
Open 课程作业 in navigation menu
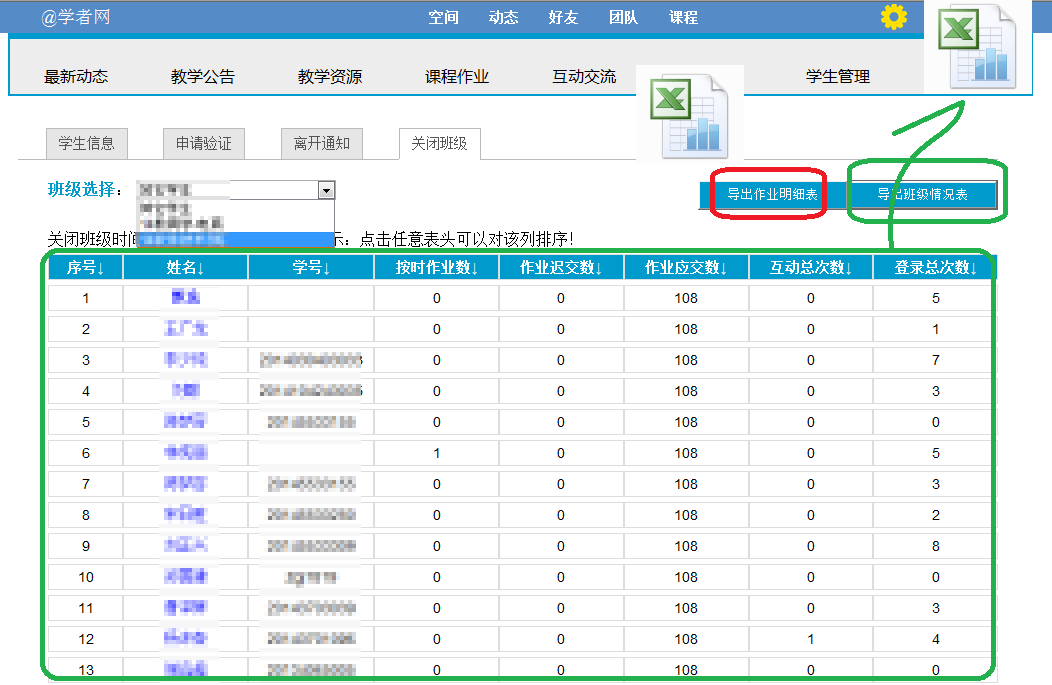coord(457,77)
